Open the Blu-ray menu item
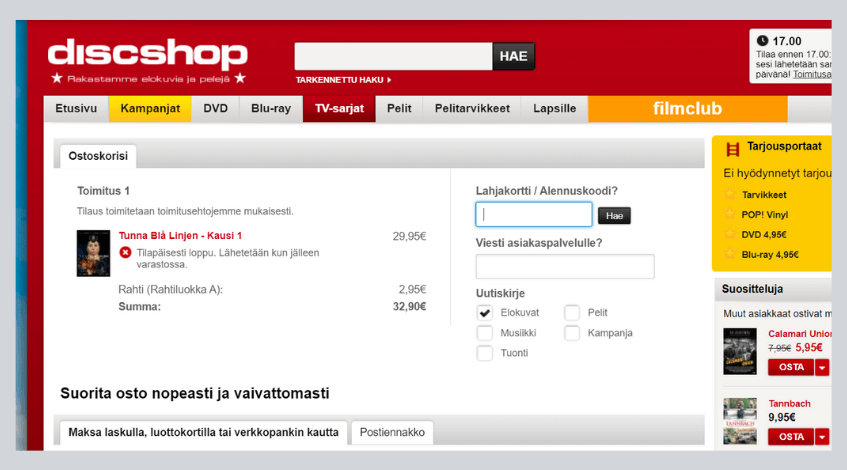The width and height of the screenshot is (847, 470). coord(271,109)
